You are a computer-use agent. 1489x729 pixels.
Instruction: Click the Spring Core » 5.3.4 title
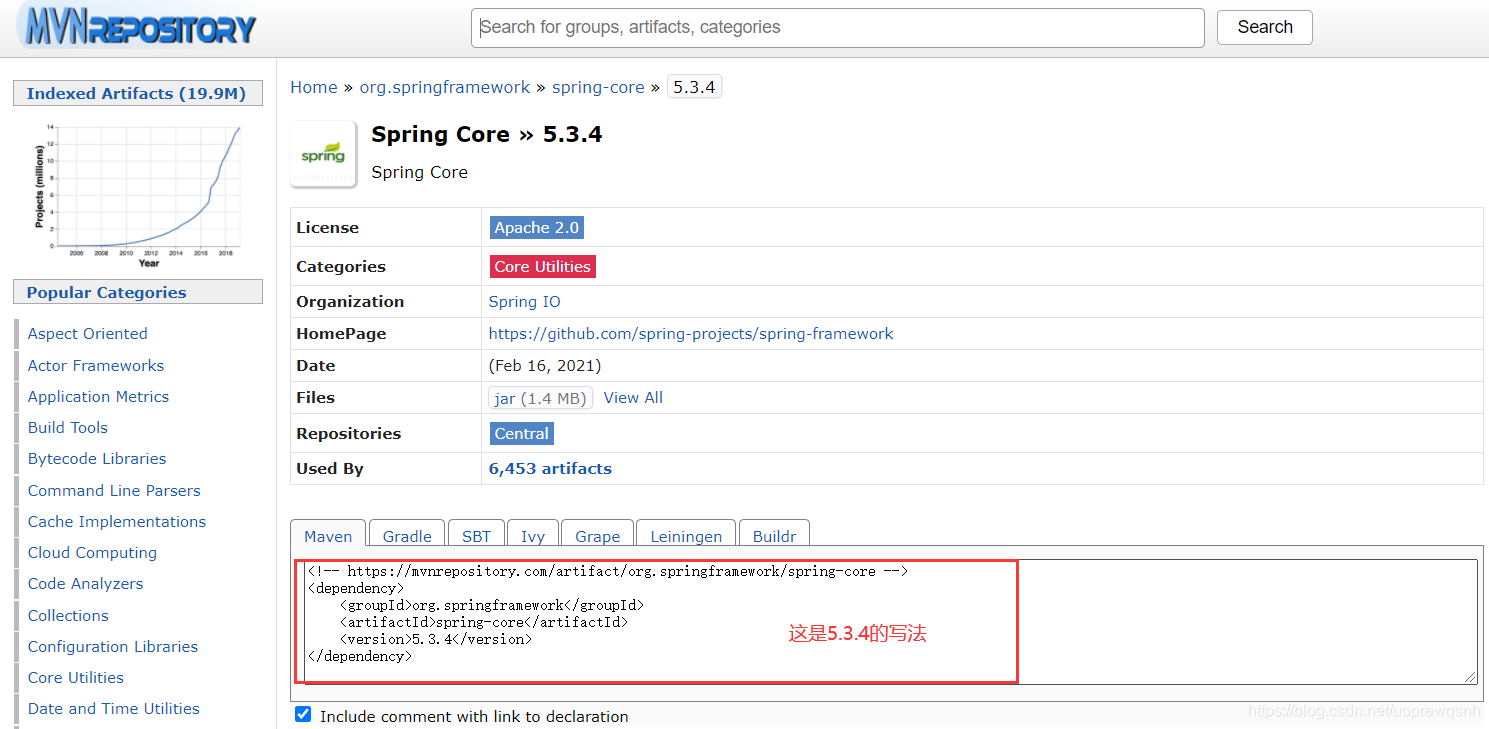pos(486,134)
